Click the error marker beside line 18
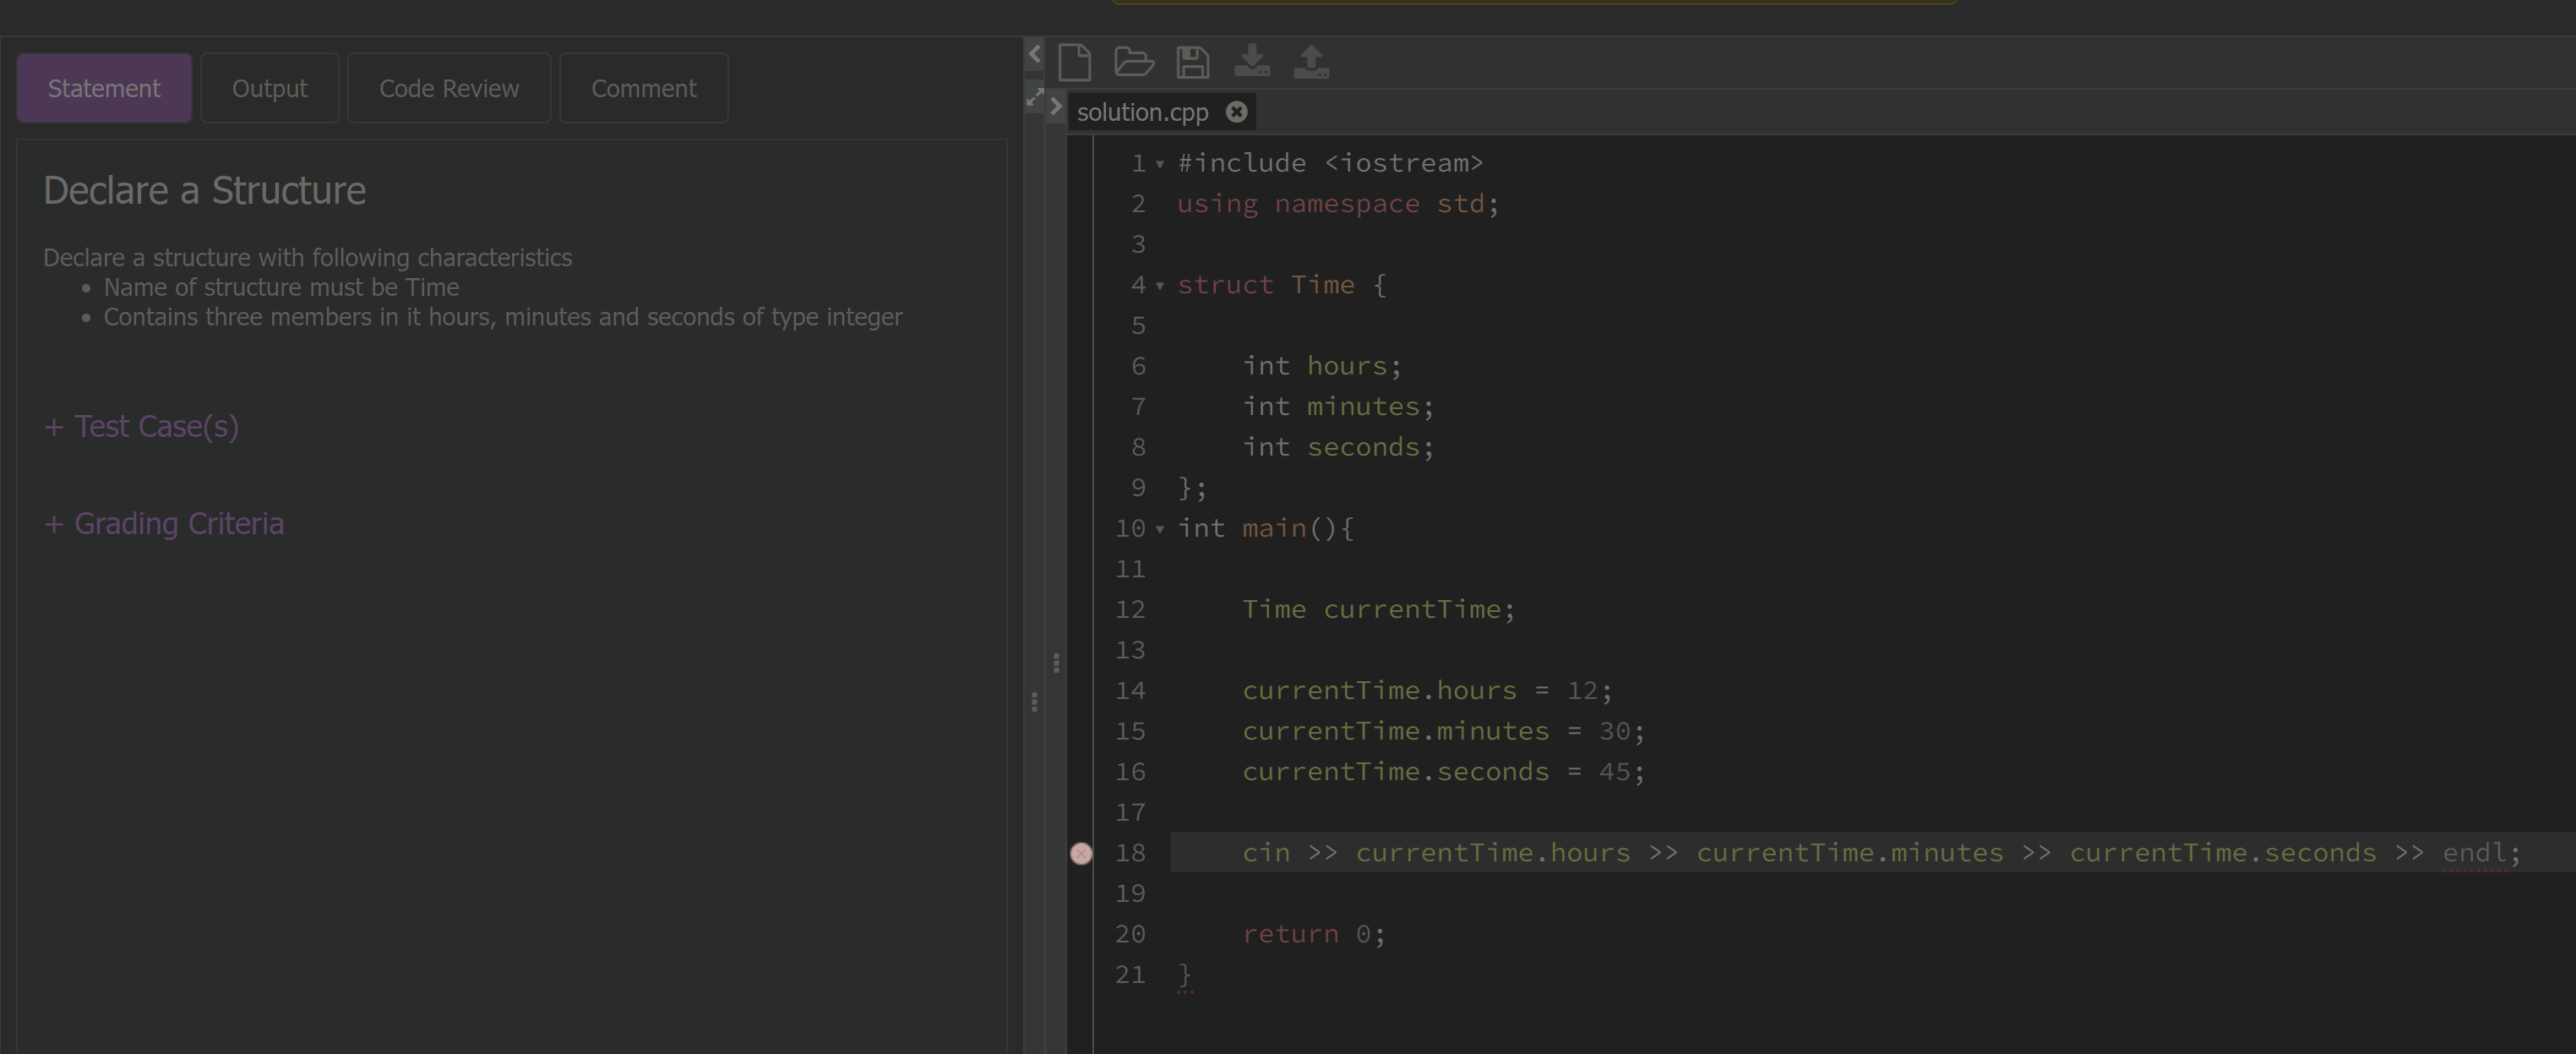This screenshot has height=1054, width=2576. click(1081, 853)
